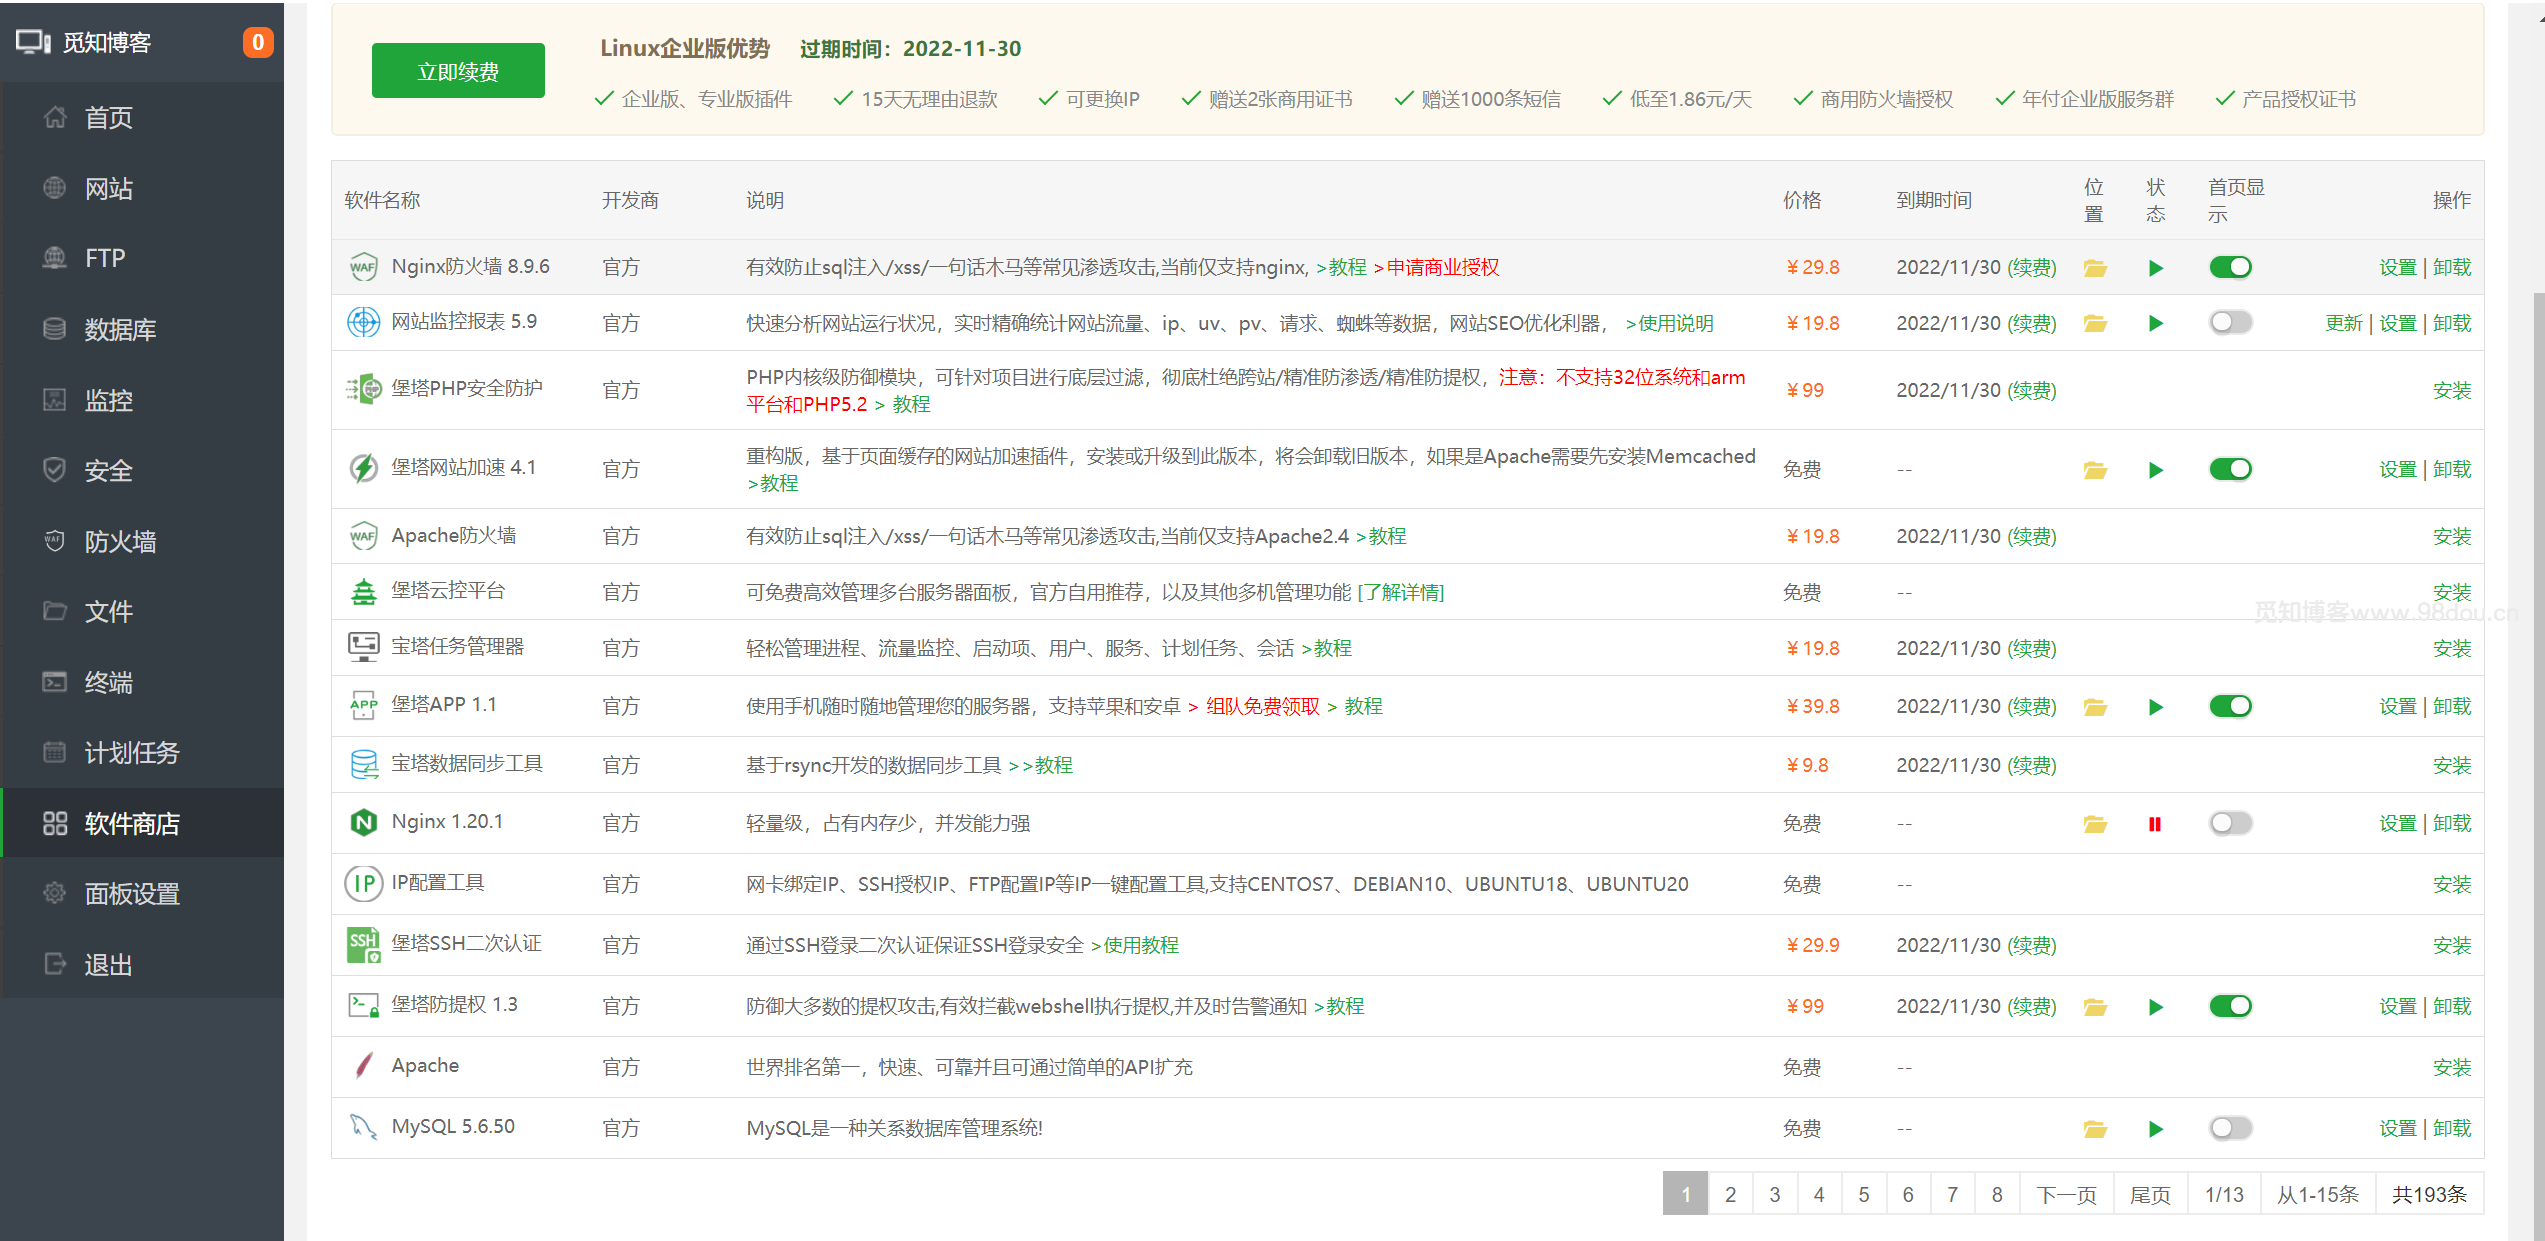Click the running status icon for Nginx防火墙
The width and height of the screenshot is (2545, 1241).
coord(2156,268)
